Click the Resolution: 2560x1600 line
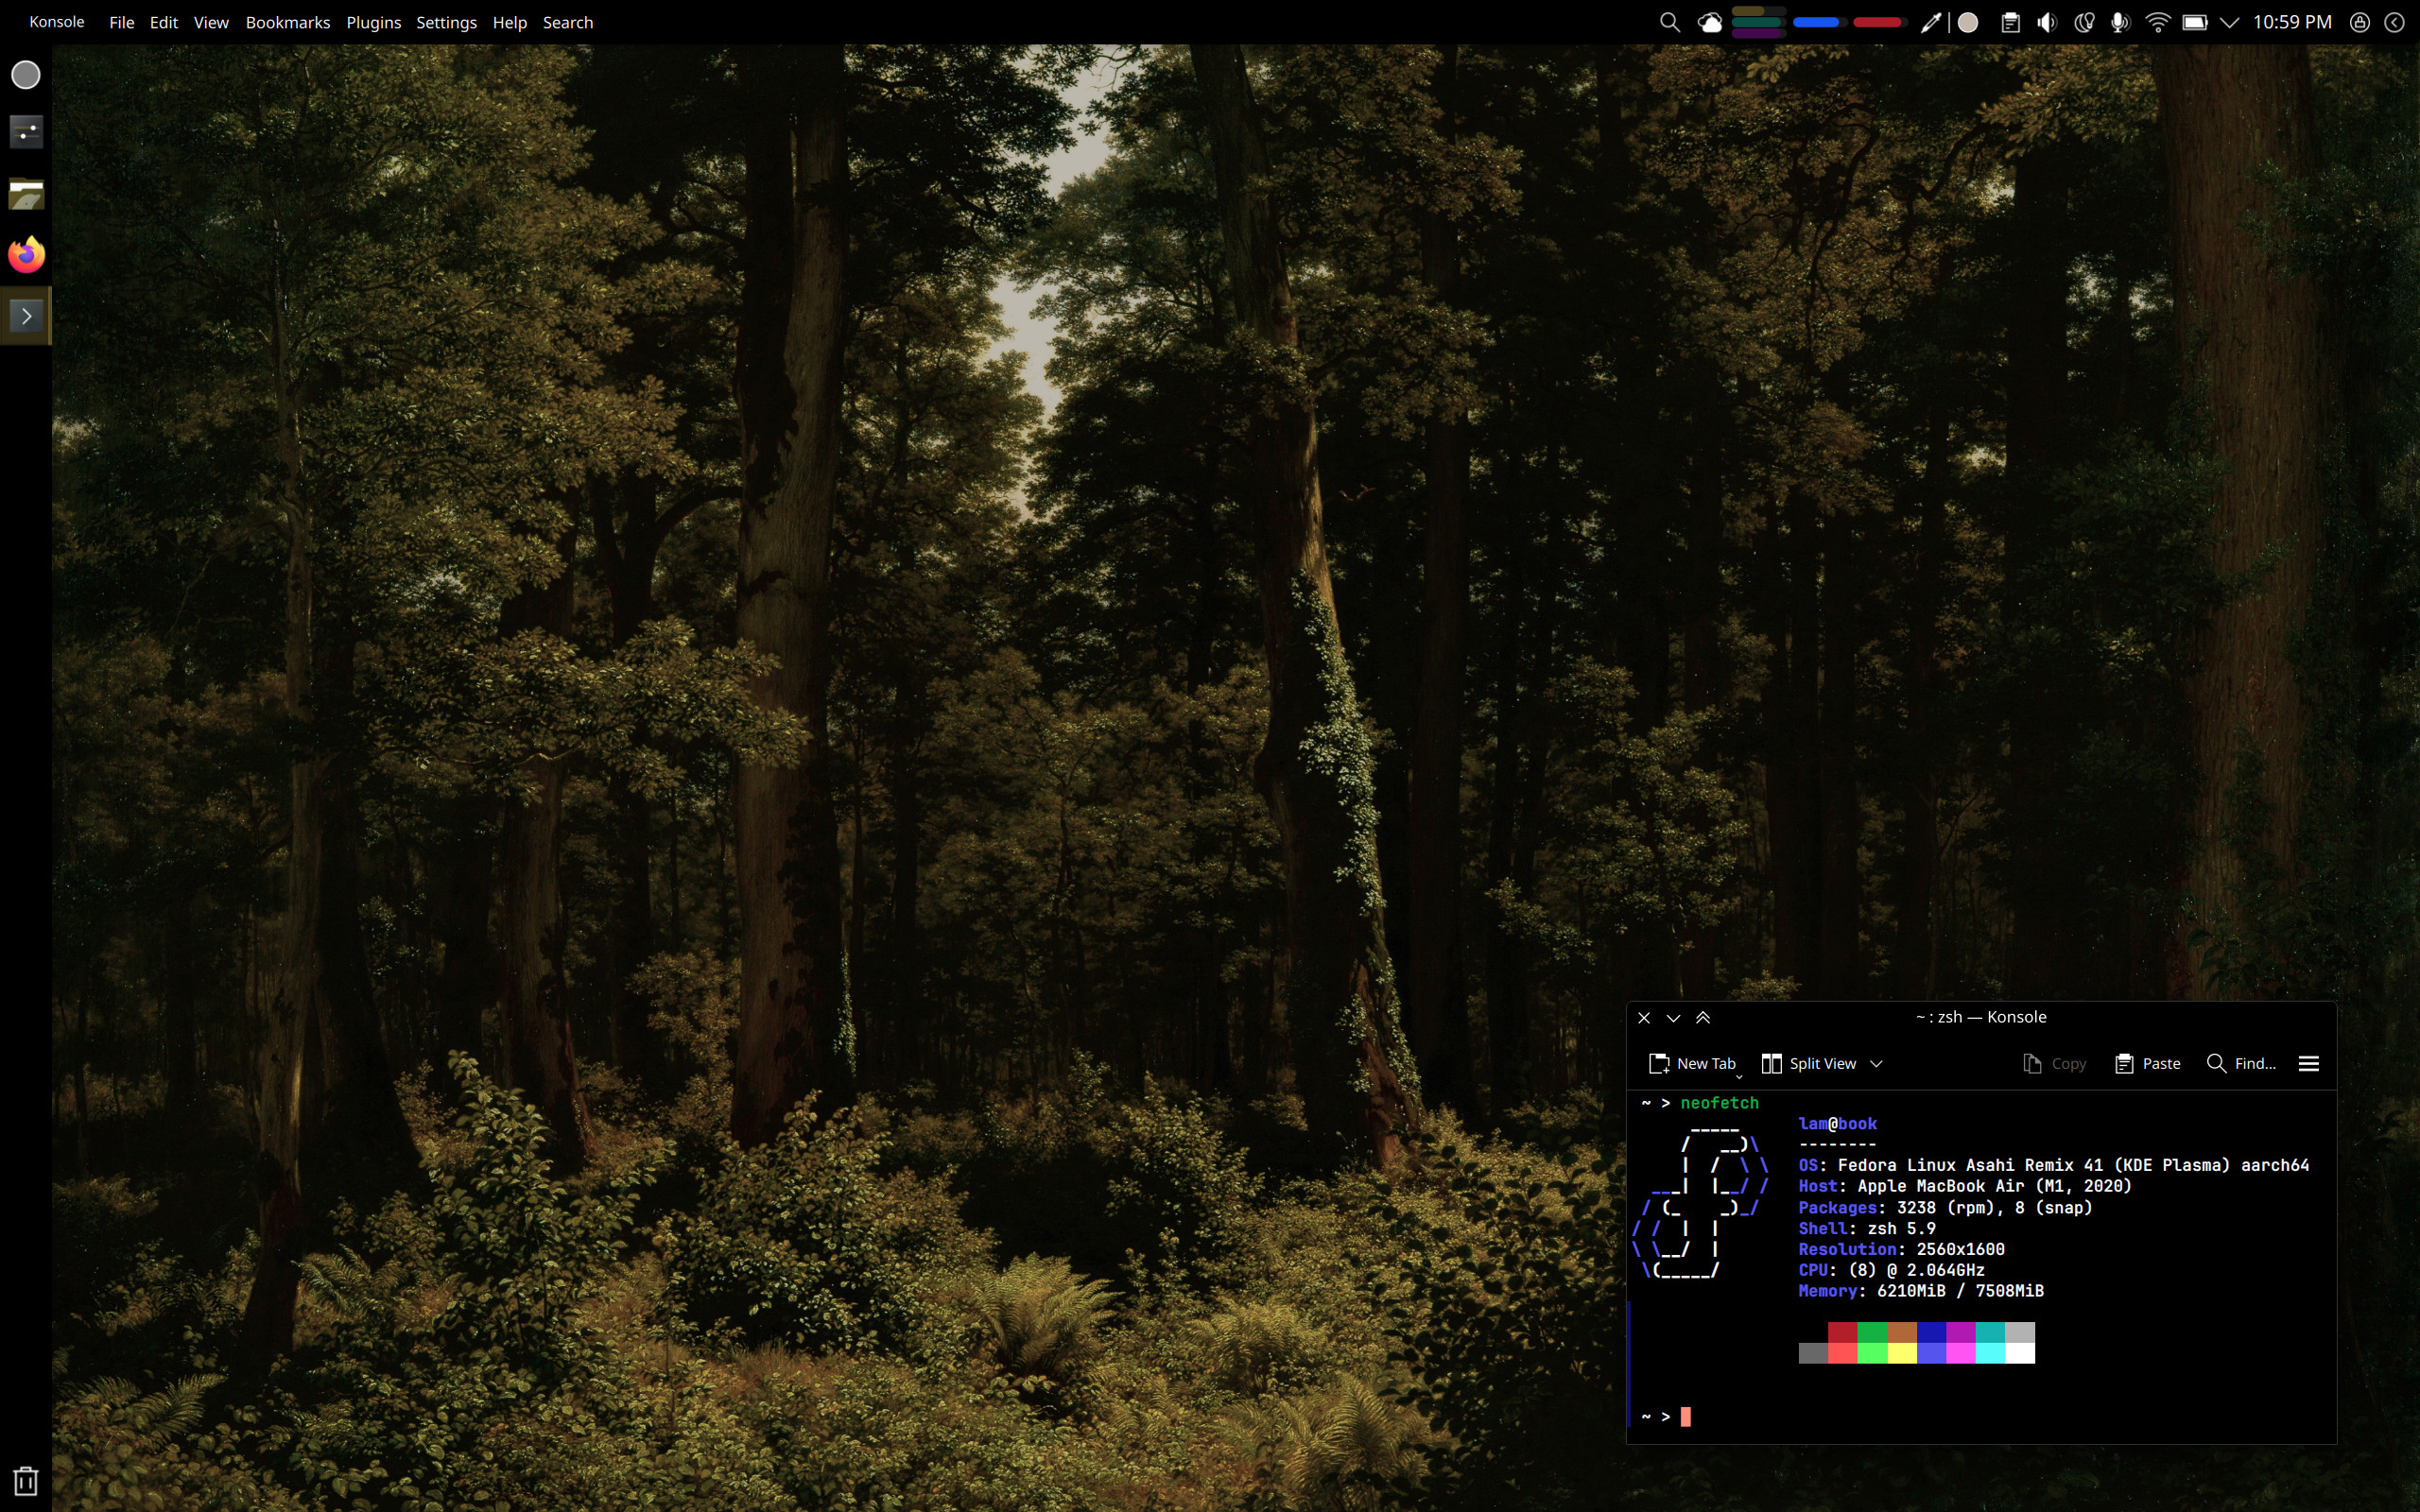The image size is (2420, 1512). pos(1901,1249)
